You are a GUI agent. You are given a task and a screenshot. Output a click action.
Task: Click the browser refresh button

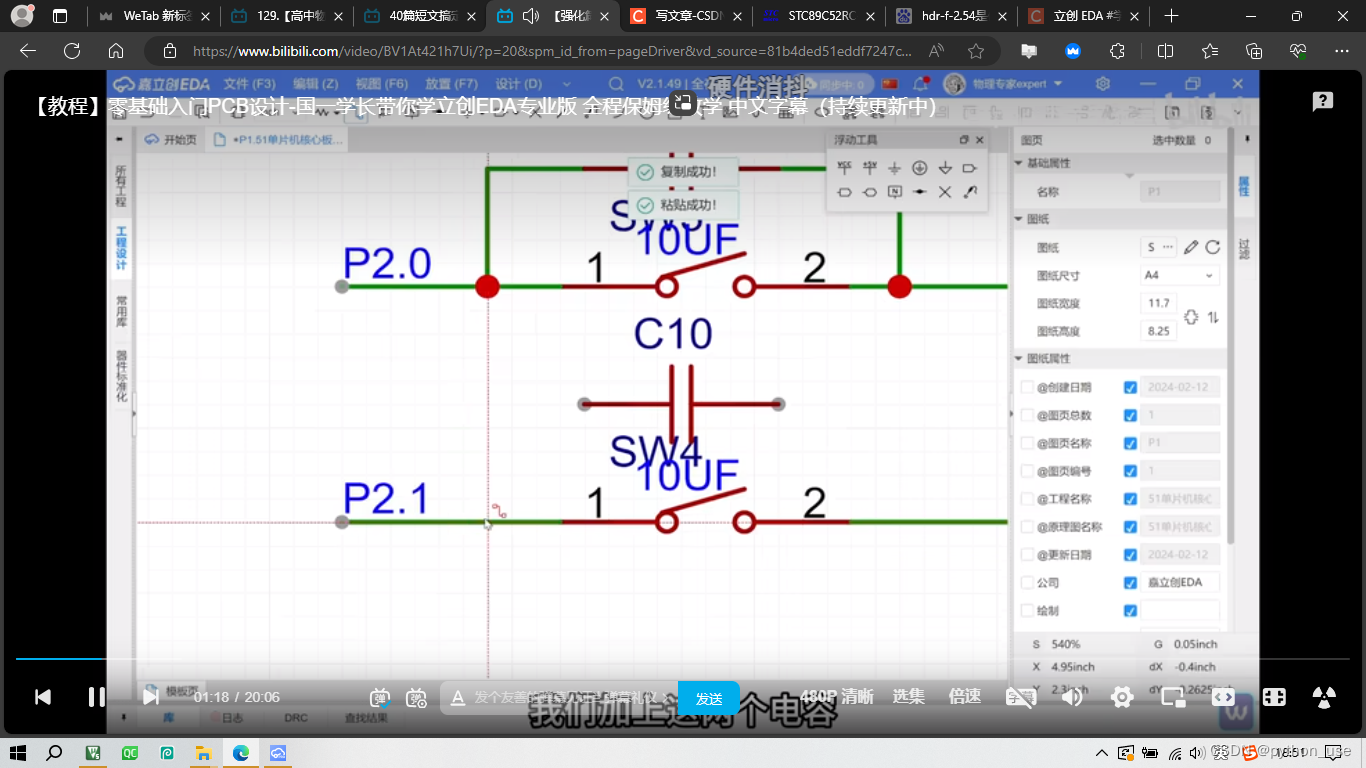[x=72, y=51]
